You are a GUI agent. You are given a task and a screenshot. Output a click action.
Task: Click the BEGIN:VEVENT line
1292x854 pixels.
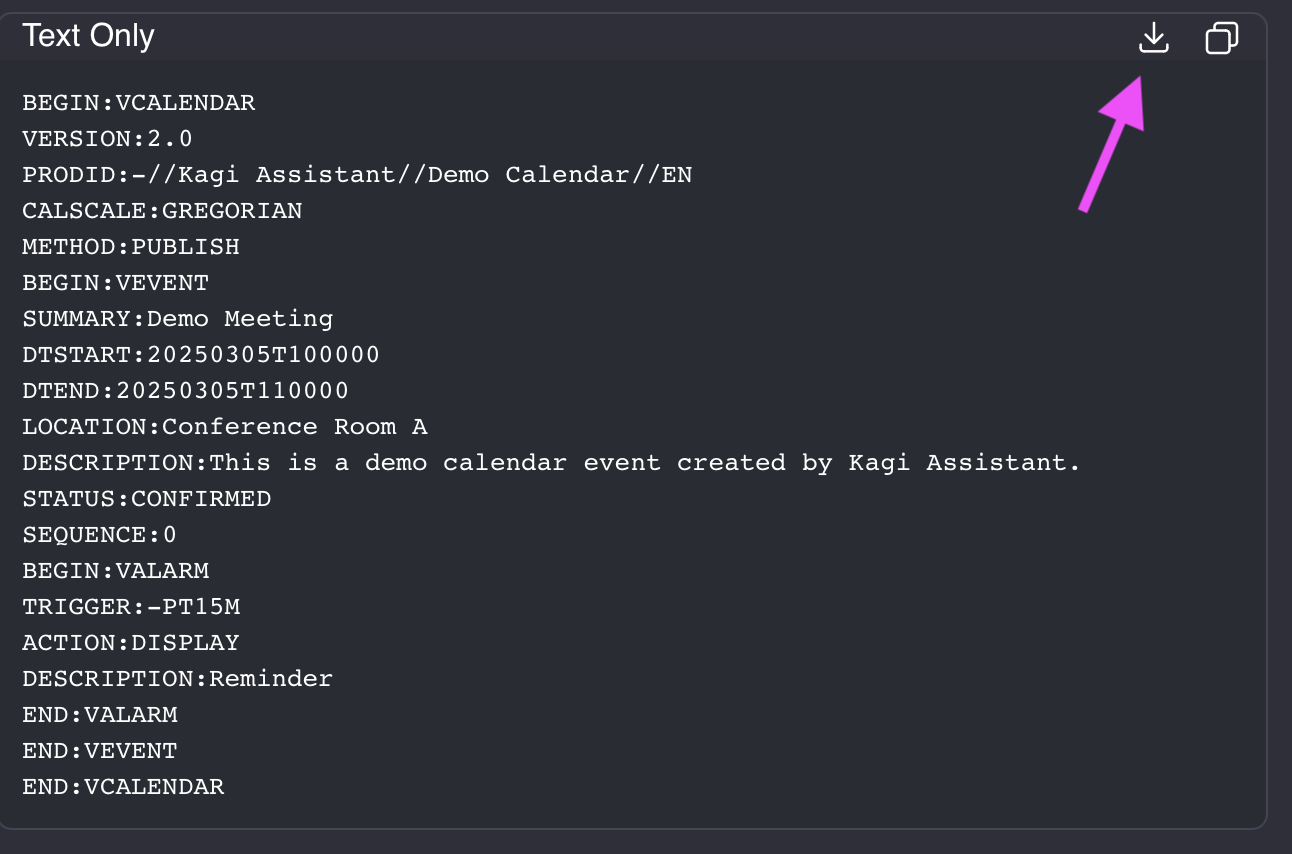click(x=115, y=283)
